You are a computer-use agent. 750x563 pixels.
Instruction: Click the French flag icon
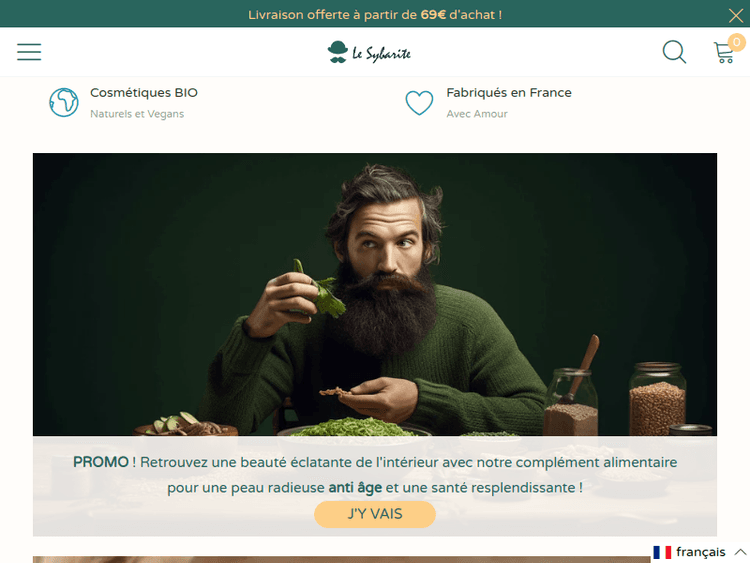click(x=662, y=552)
